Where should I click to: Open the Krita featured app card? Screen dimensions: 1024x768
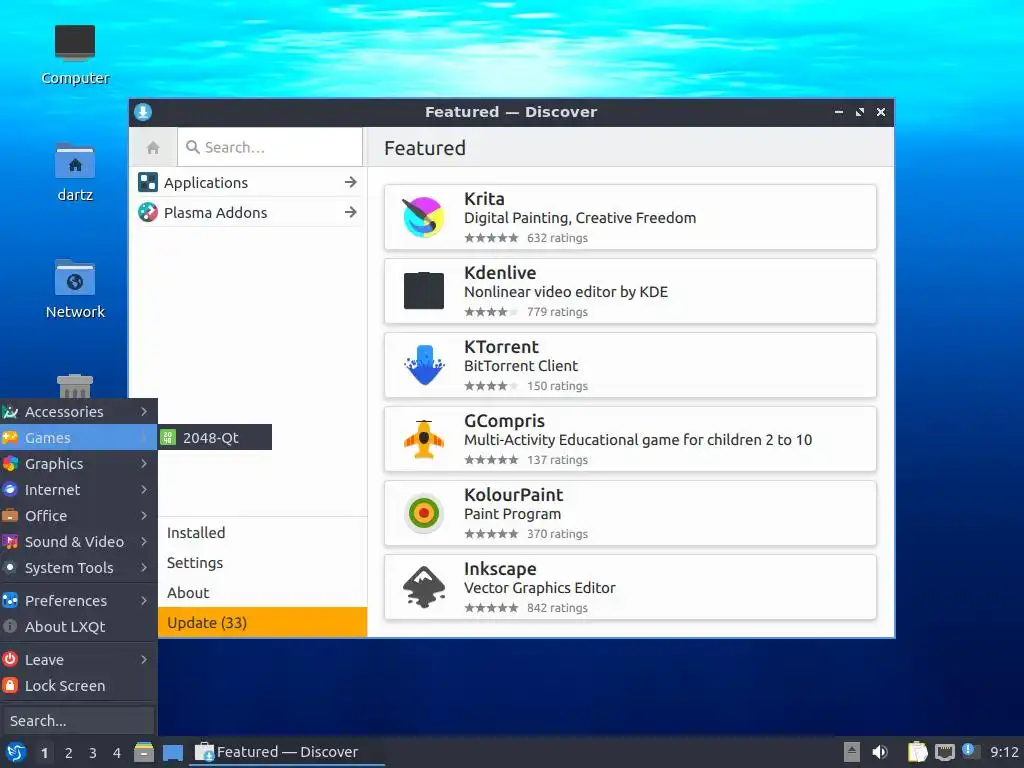pos(630,217)
